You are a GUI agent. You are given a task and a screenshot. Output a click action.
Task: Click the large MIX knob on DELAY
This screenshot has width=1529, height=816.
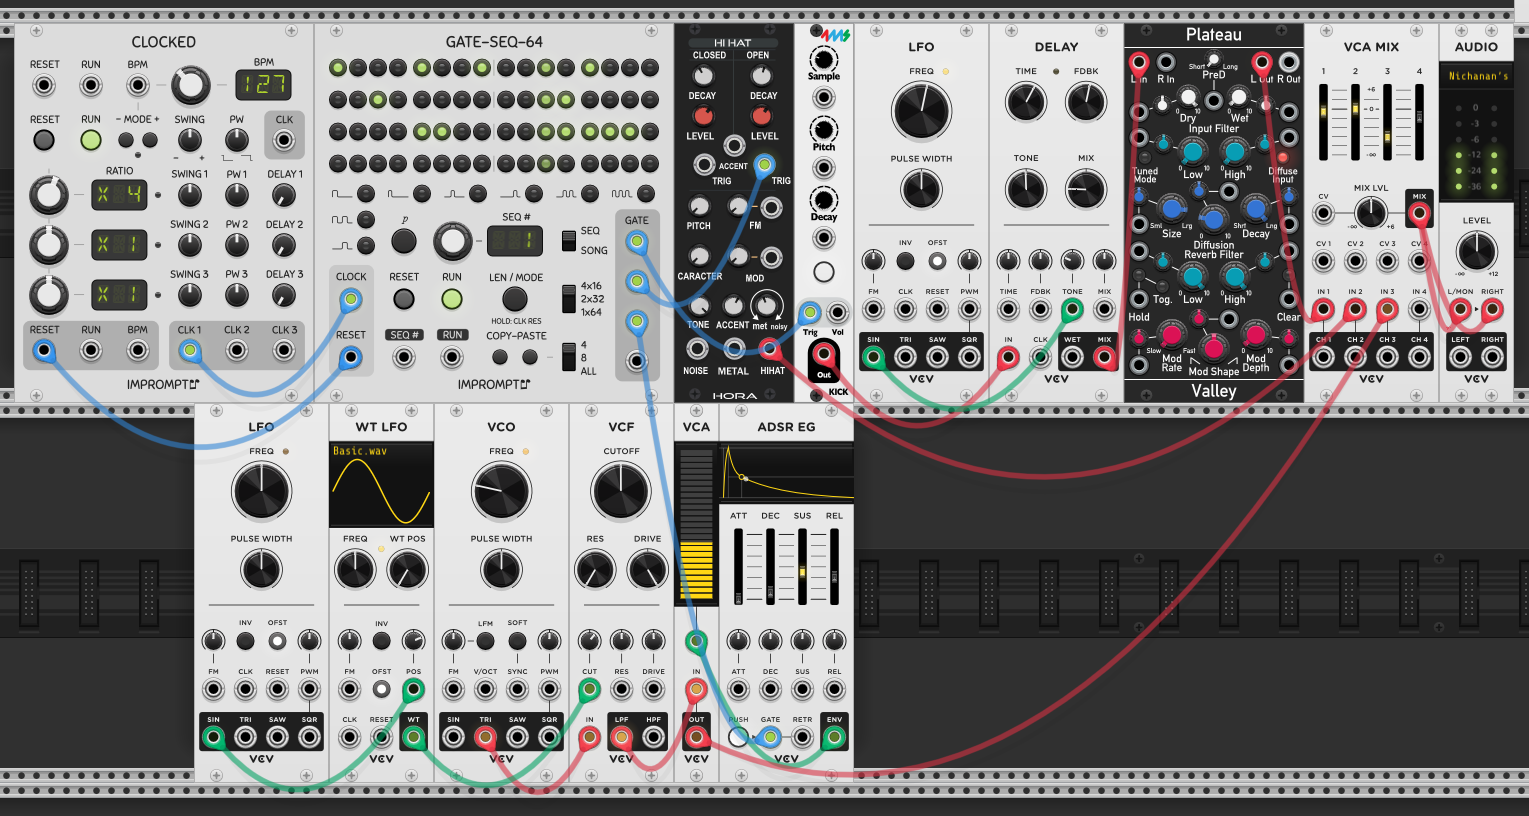coord(1086,188)
